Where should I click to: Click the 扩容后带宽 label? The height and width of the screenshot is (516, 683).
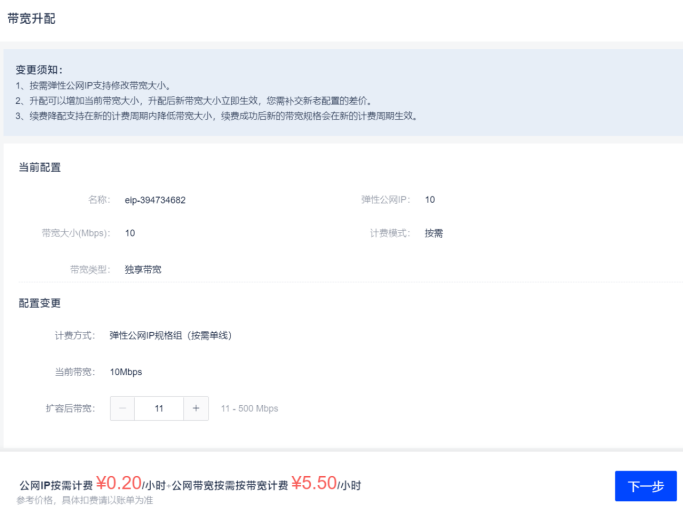[x=71, y=408]
